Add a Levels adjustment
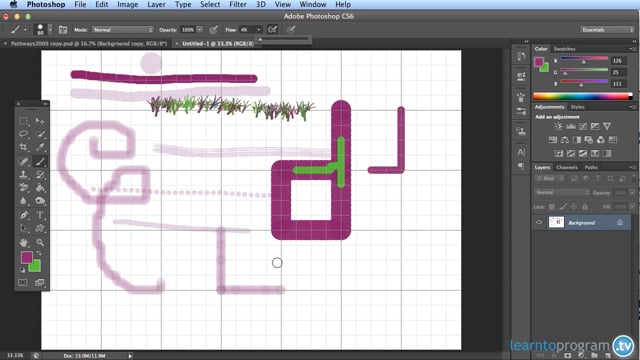This screenshot has height=360, width=640. tap(571, 127)
